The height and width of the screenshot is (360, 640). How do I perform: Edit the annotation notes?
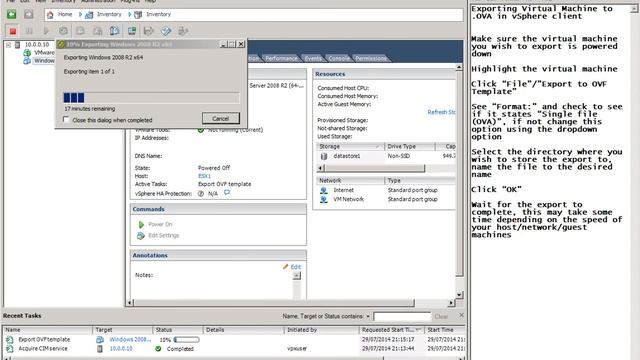pyautogui.click(x=296, y=267)
